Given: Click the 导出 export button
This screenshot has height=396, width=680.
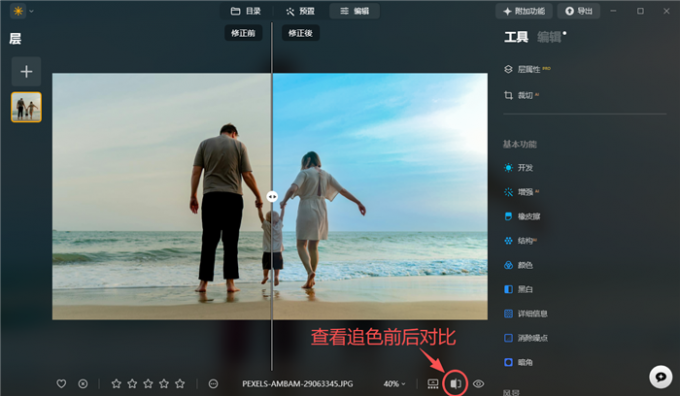Looking at the screenshot, I should pyautogui.click(x=579, y=11).
